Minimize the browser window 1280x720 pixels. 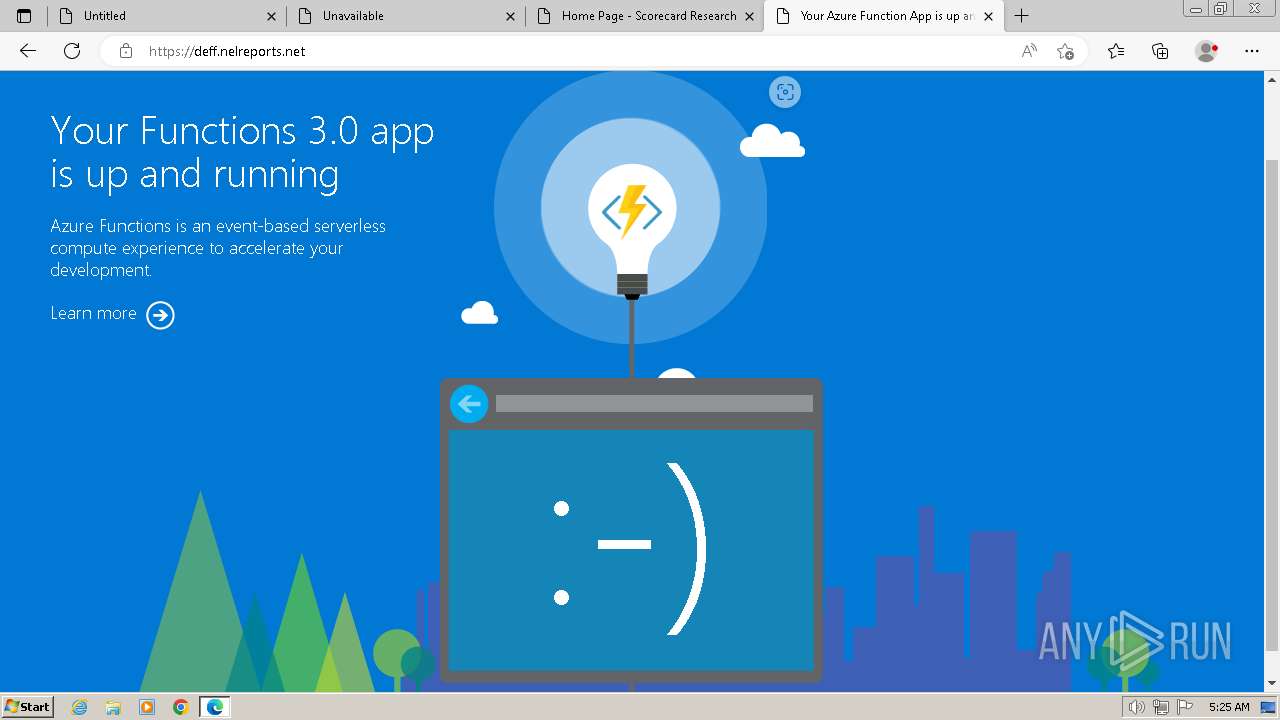1196,9
